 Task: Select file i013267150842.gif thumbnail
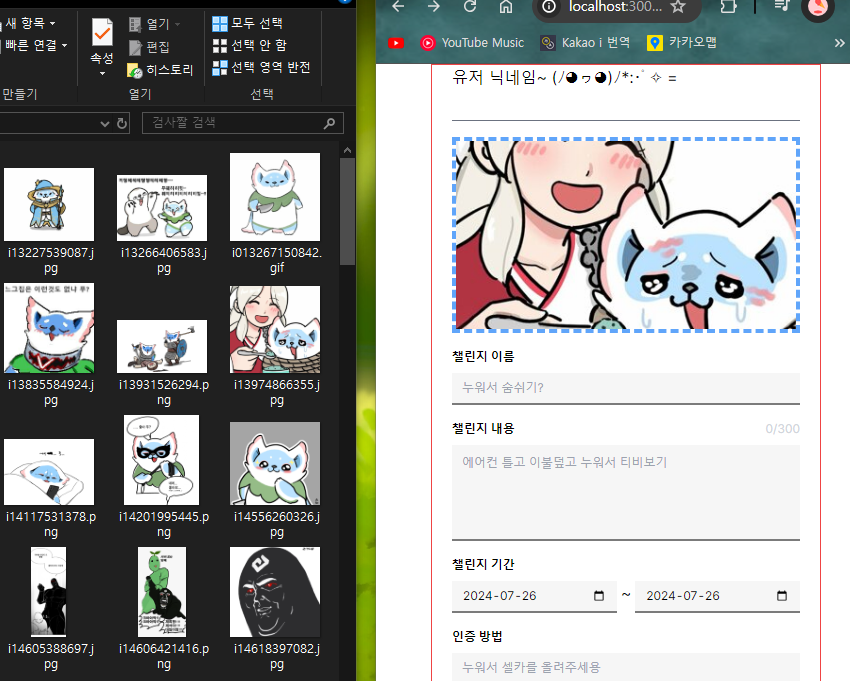275,197
